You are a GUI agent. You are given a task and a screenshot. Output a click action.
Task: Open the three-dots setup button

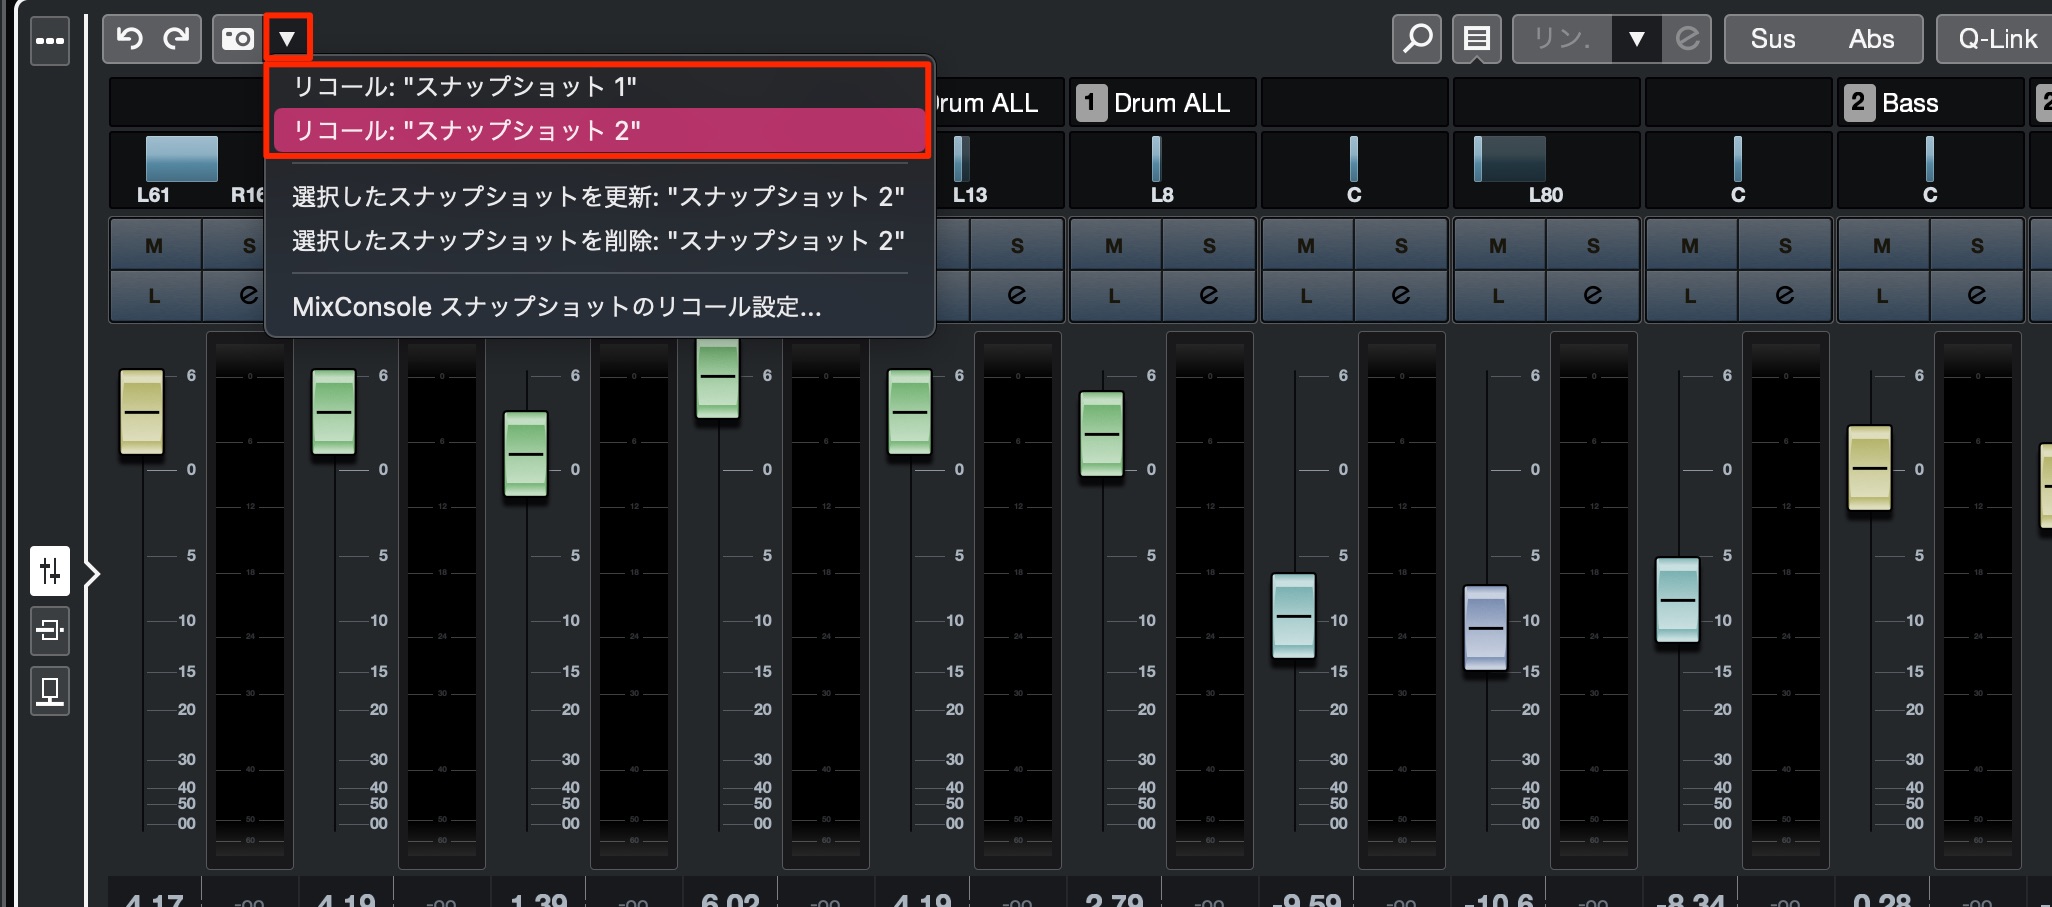[x=50, y=41]
